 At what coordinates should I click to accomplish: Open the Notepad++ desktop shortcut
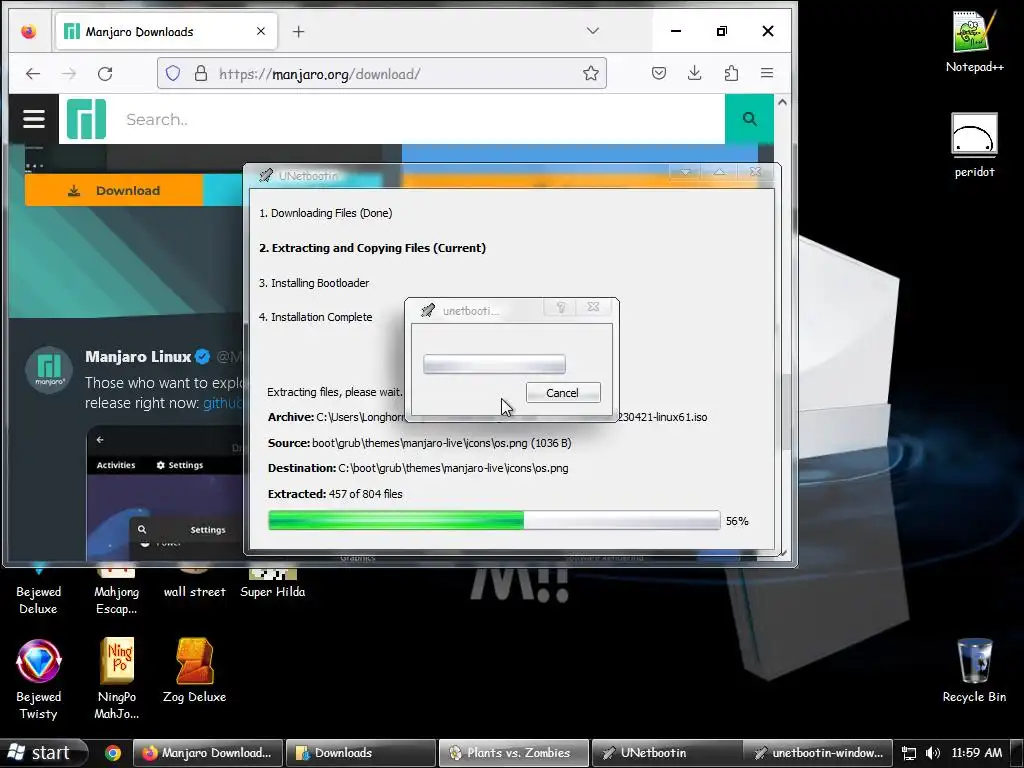coord(974,41)
